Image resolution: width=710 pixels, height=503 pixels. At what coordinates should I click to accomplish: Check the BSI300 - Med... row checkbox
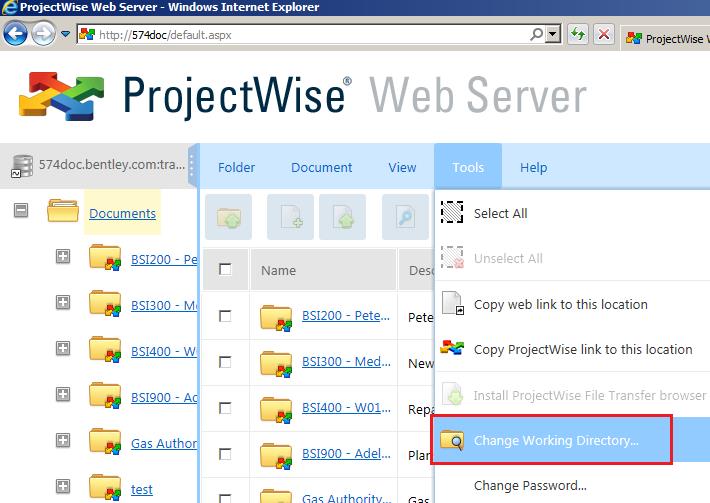click(x=225, y=362)
